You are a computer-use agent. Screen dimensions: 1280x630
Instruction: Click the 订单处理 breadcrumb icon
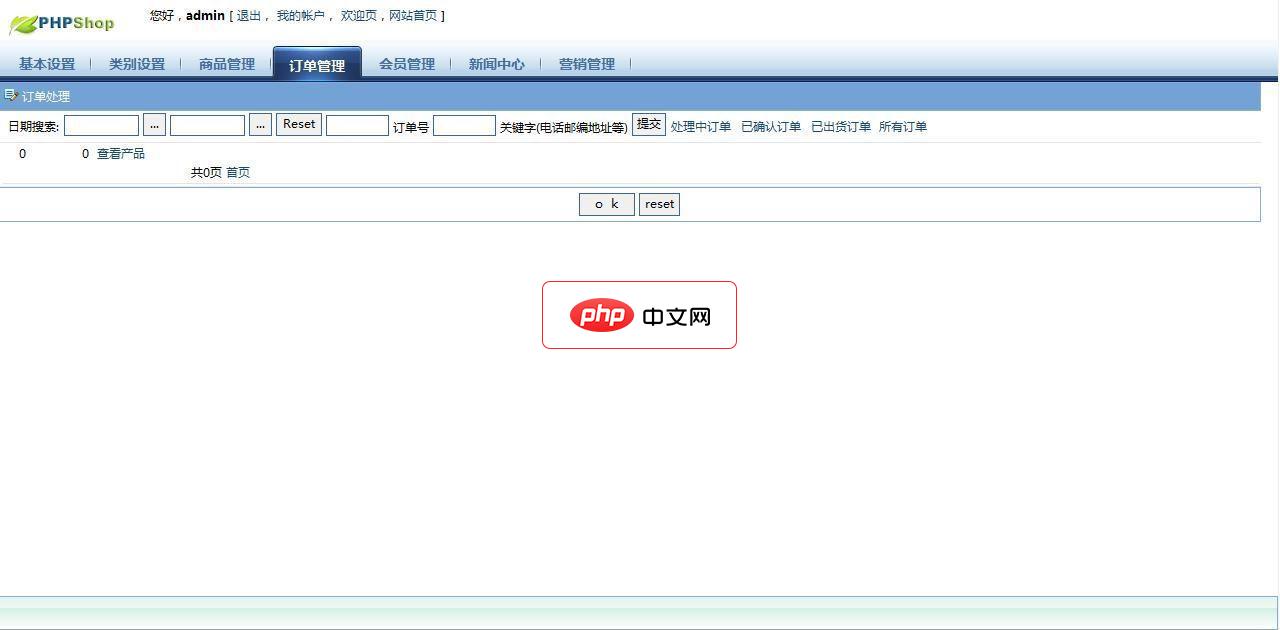pyautogui.click(x=10, y=96)
